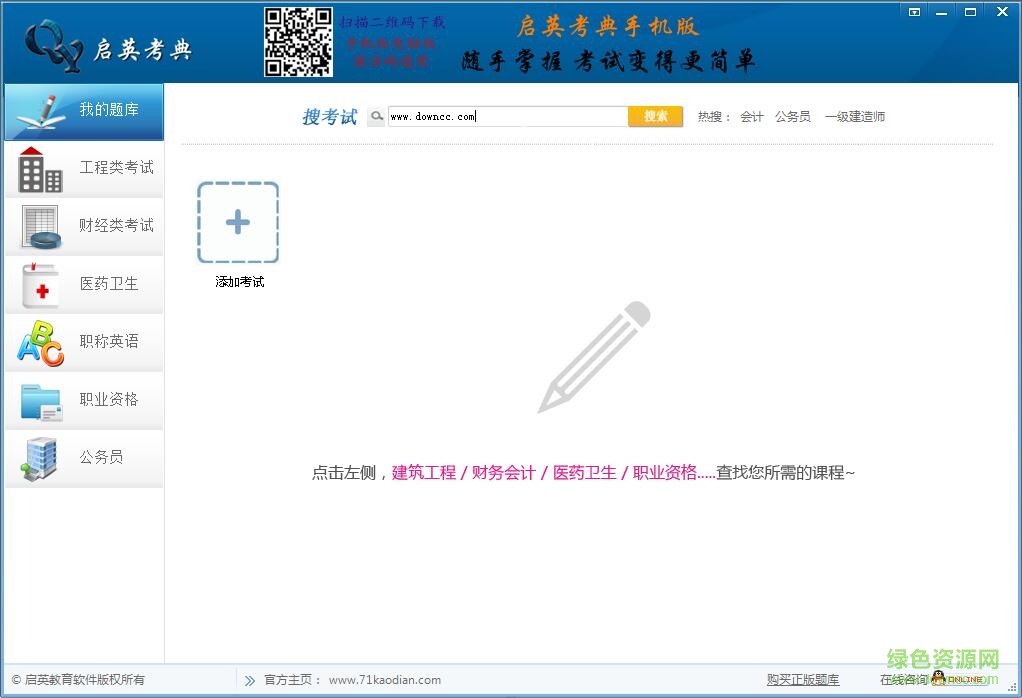Select the 公务员 category label
1022x698 pixels.
pyautogui.click(x=101, y=457)
